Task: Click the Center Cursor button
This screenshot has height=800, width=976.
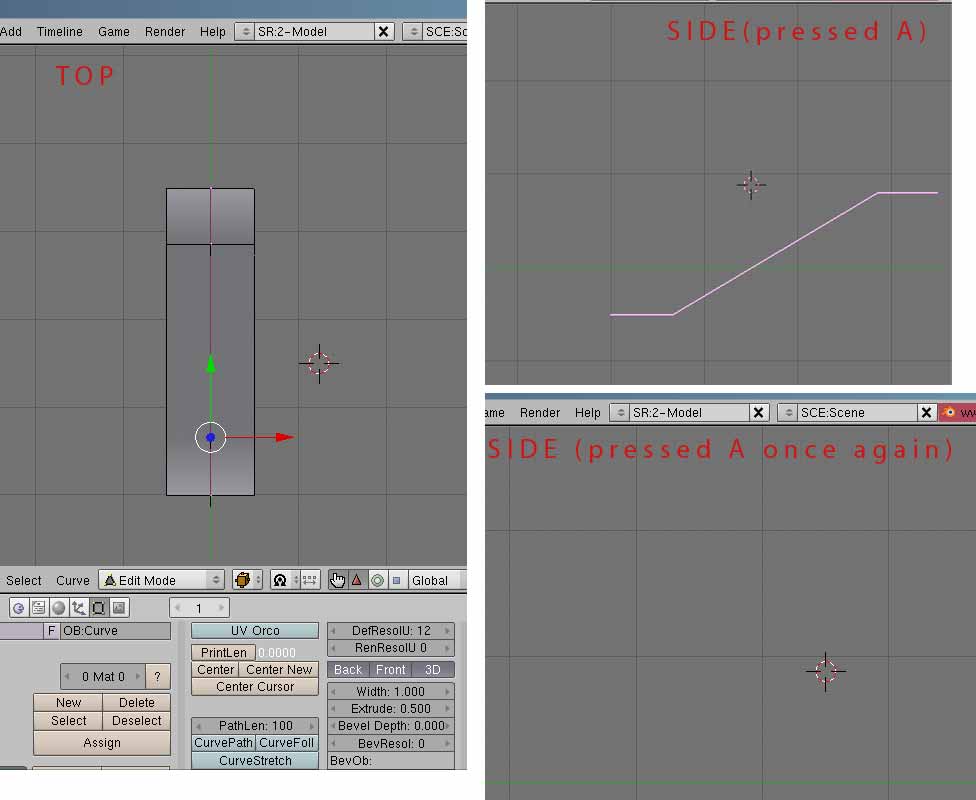Action: 255,687
